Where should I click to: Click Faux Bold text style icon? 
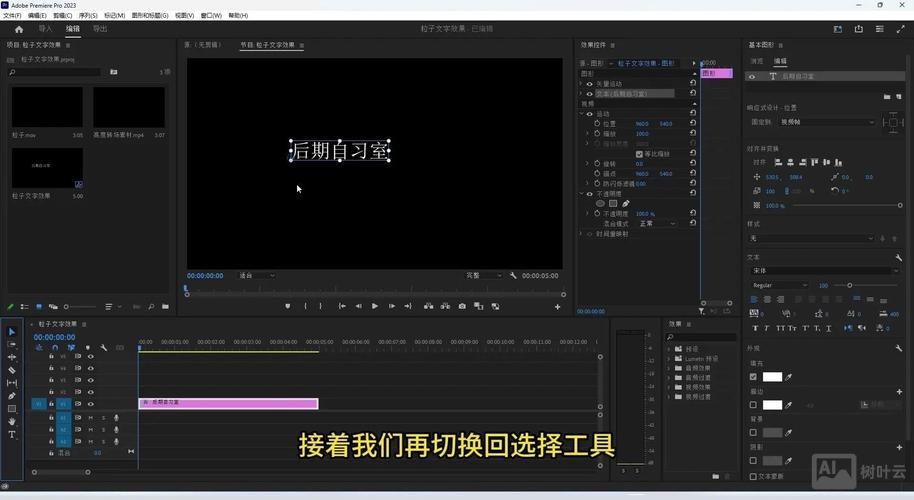(x=755, y=328)
